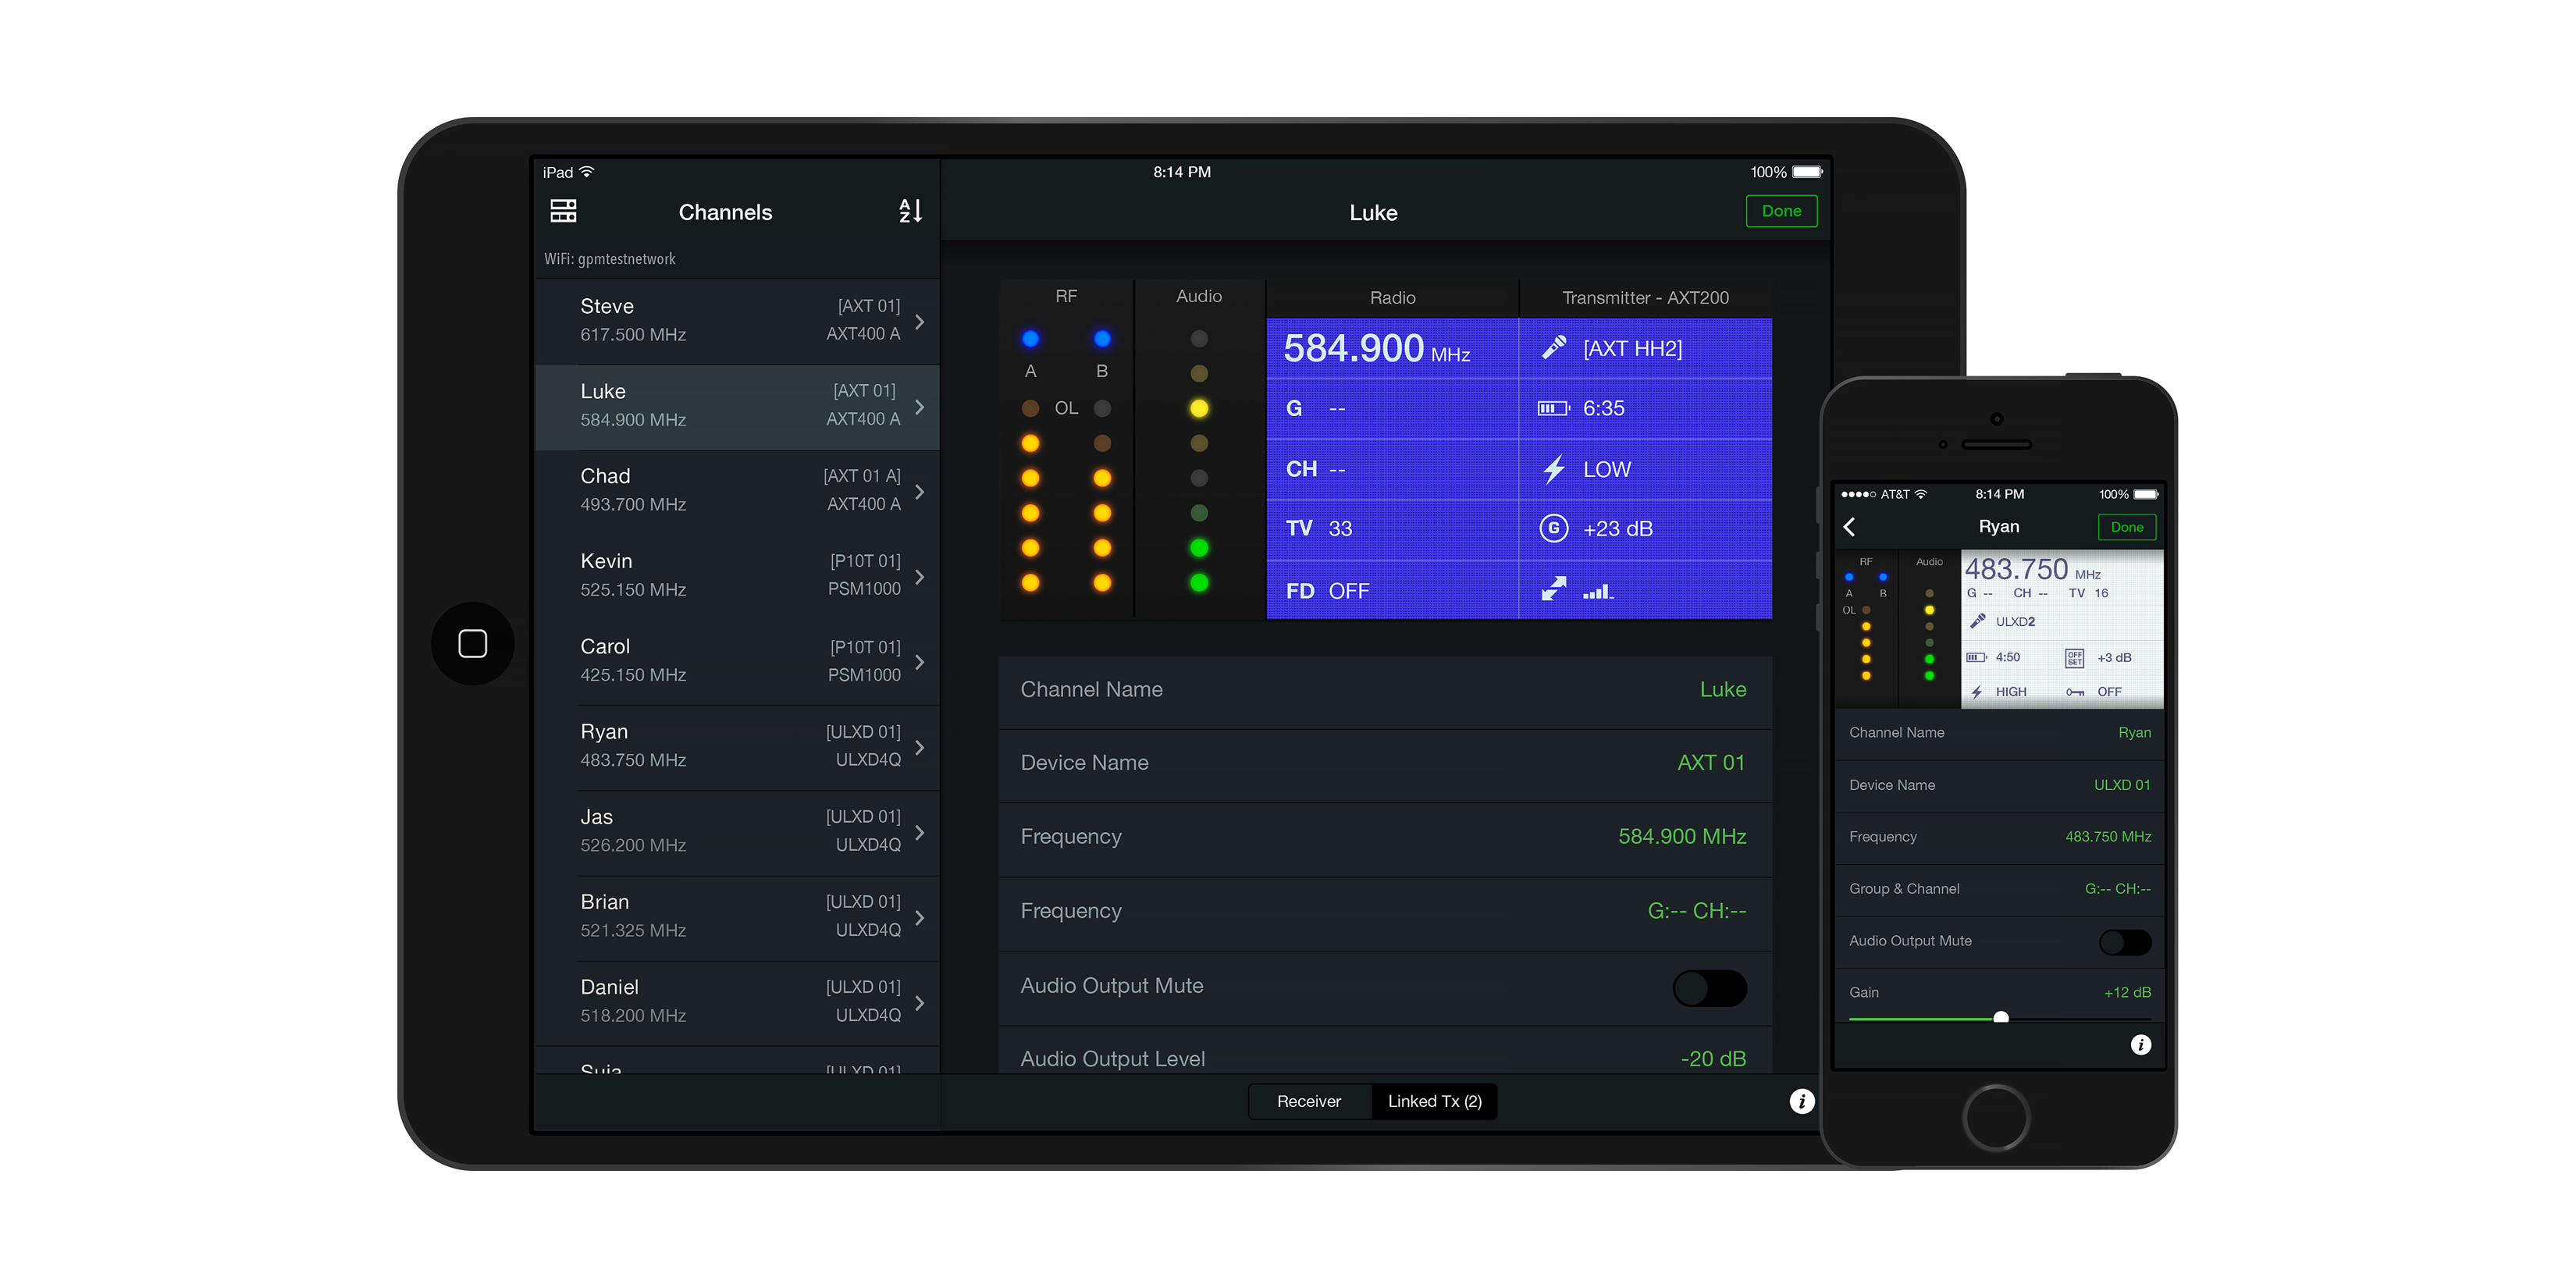Open Ryan channel chevron

tap(919, 747)
